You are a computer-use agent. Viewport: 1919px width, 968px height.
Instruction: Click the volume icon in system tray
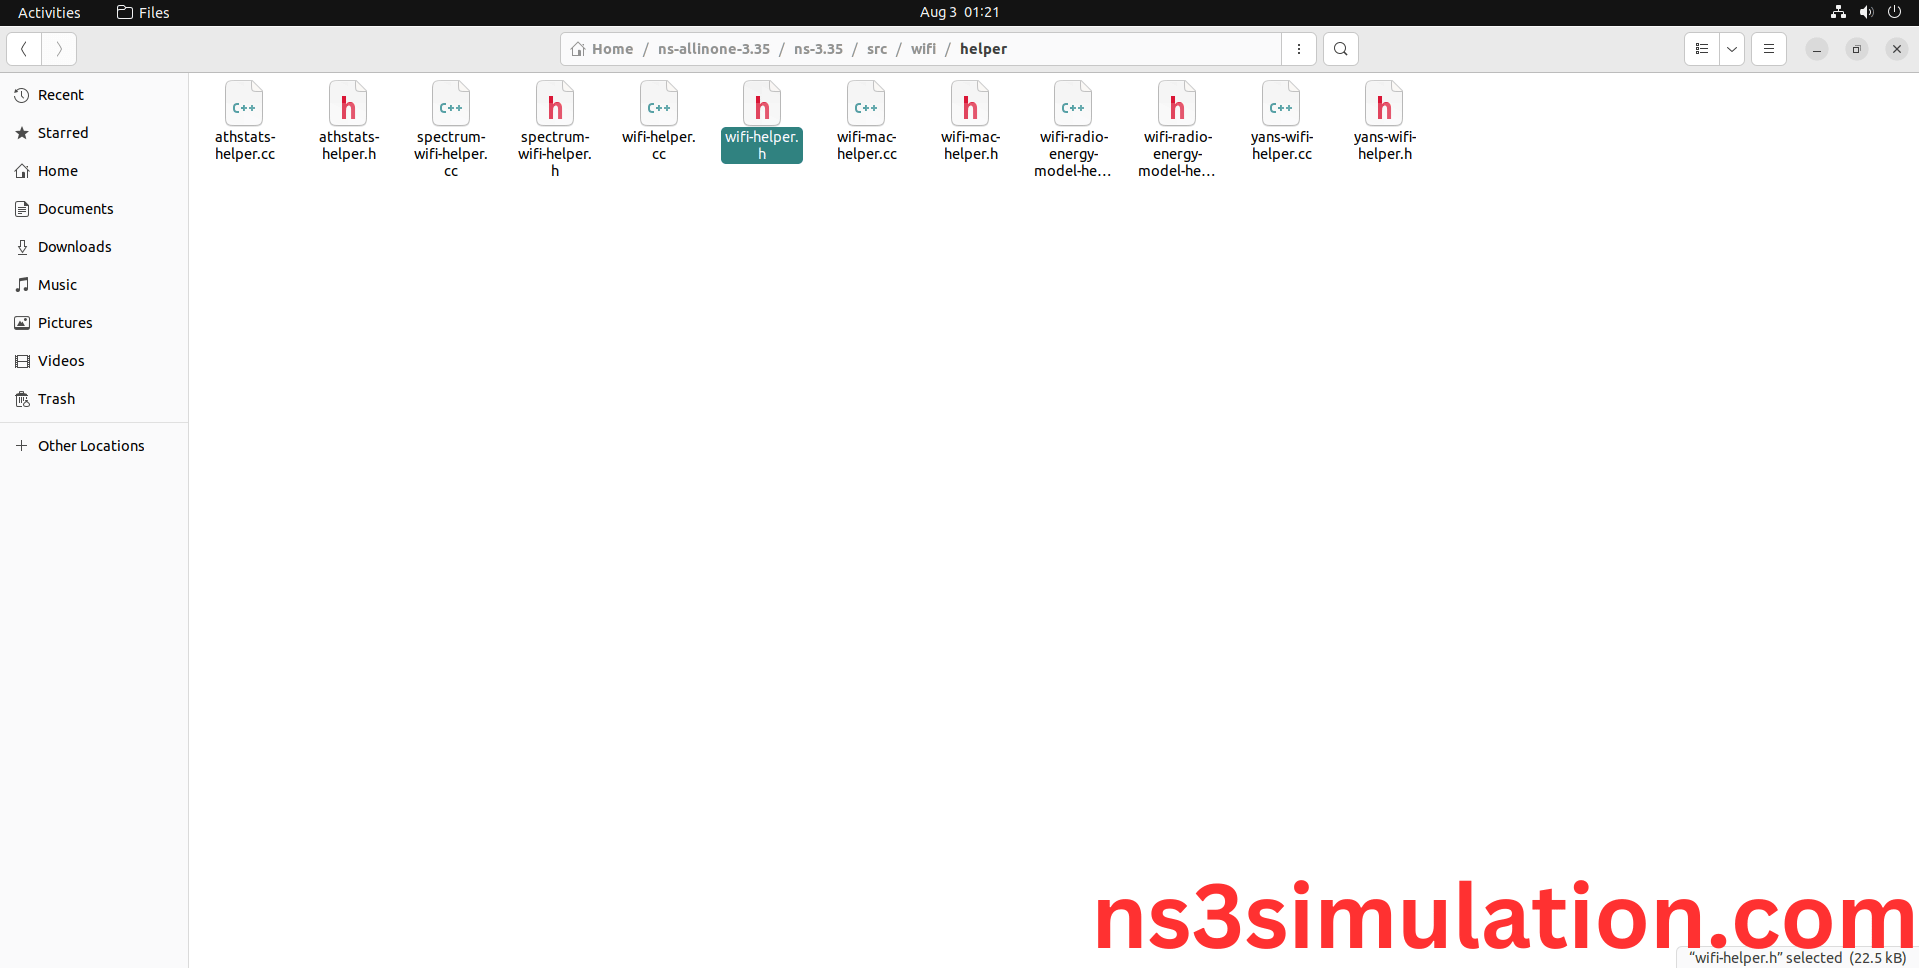pyautogui.click(x=1866, y=12)
